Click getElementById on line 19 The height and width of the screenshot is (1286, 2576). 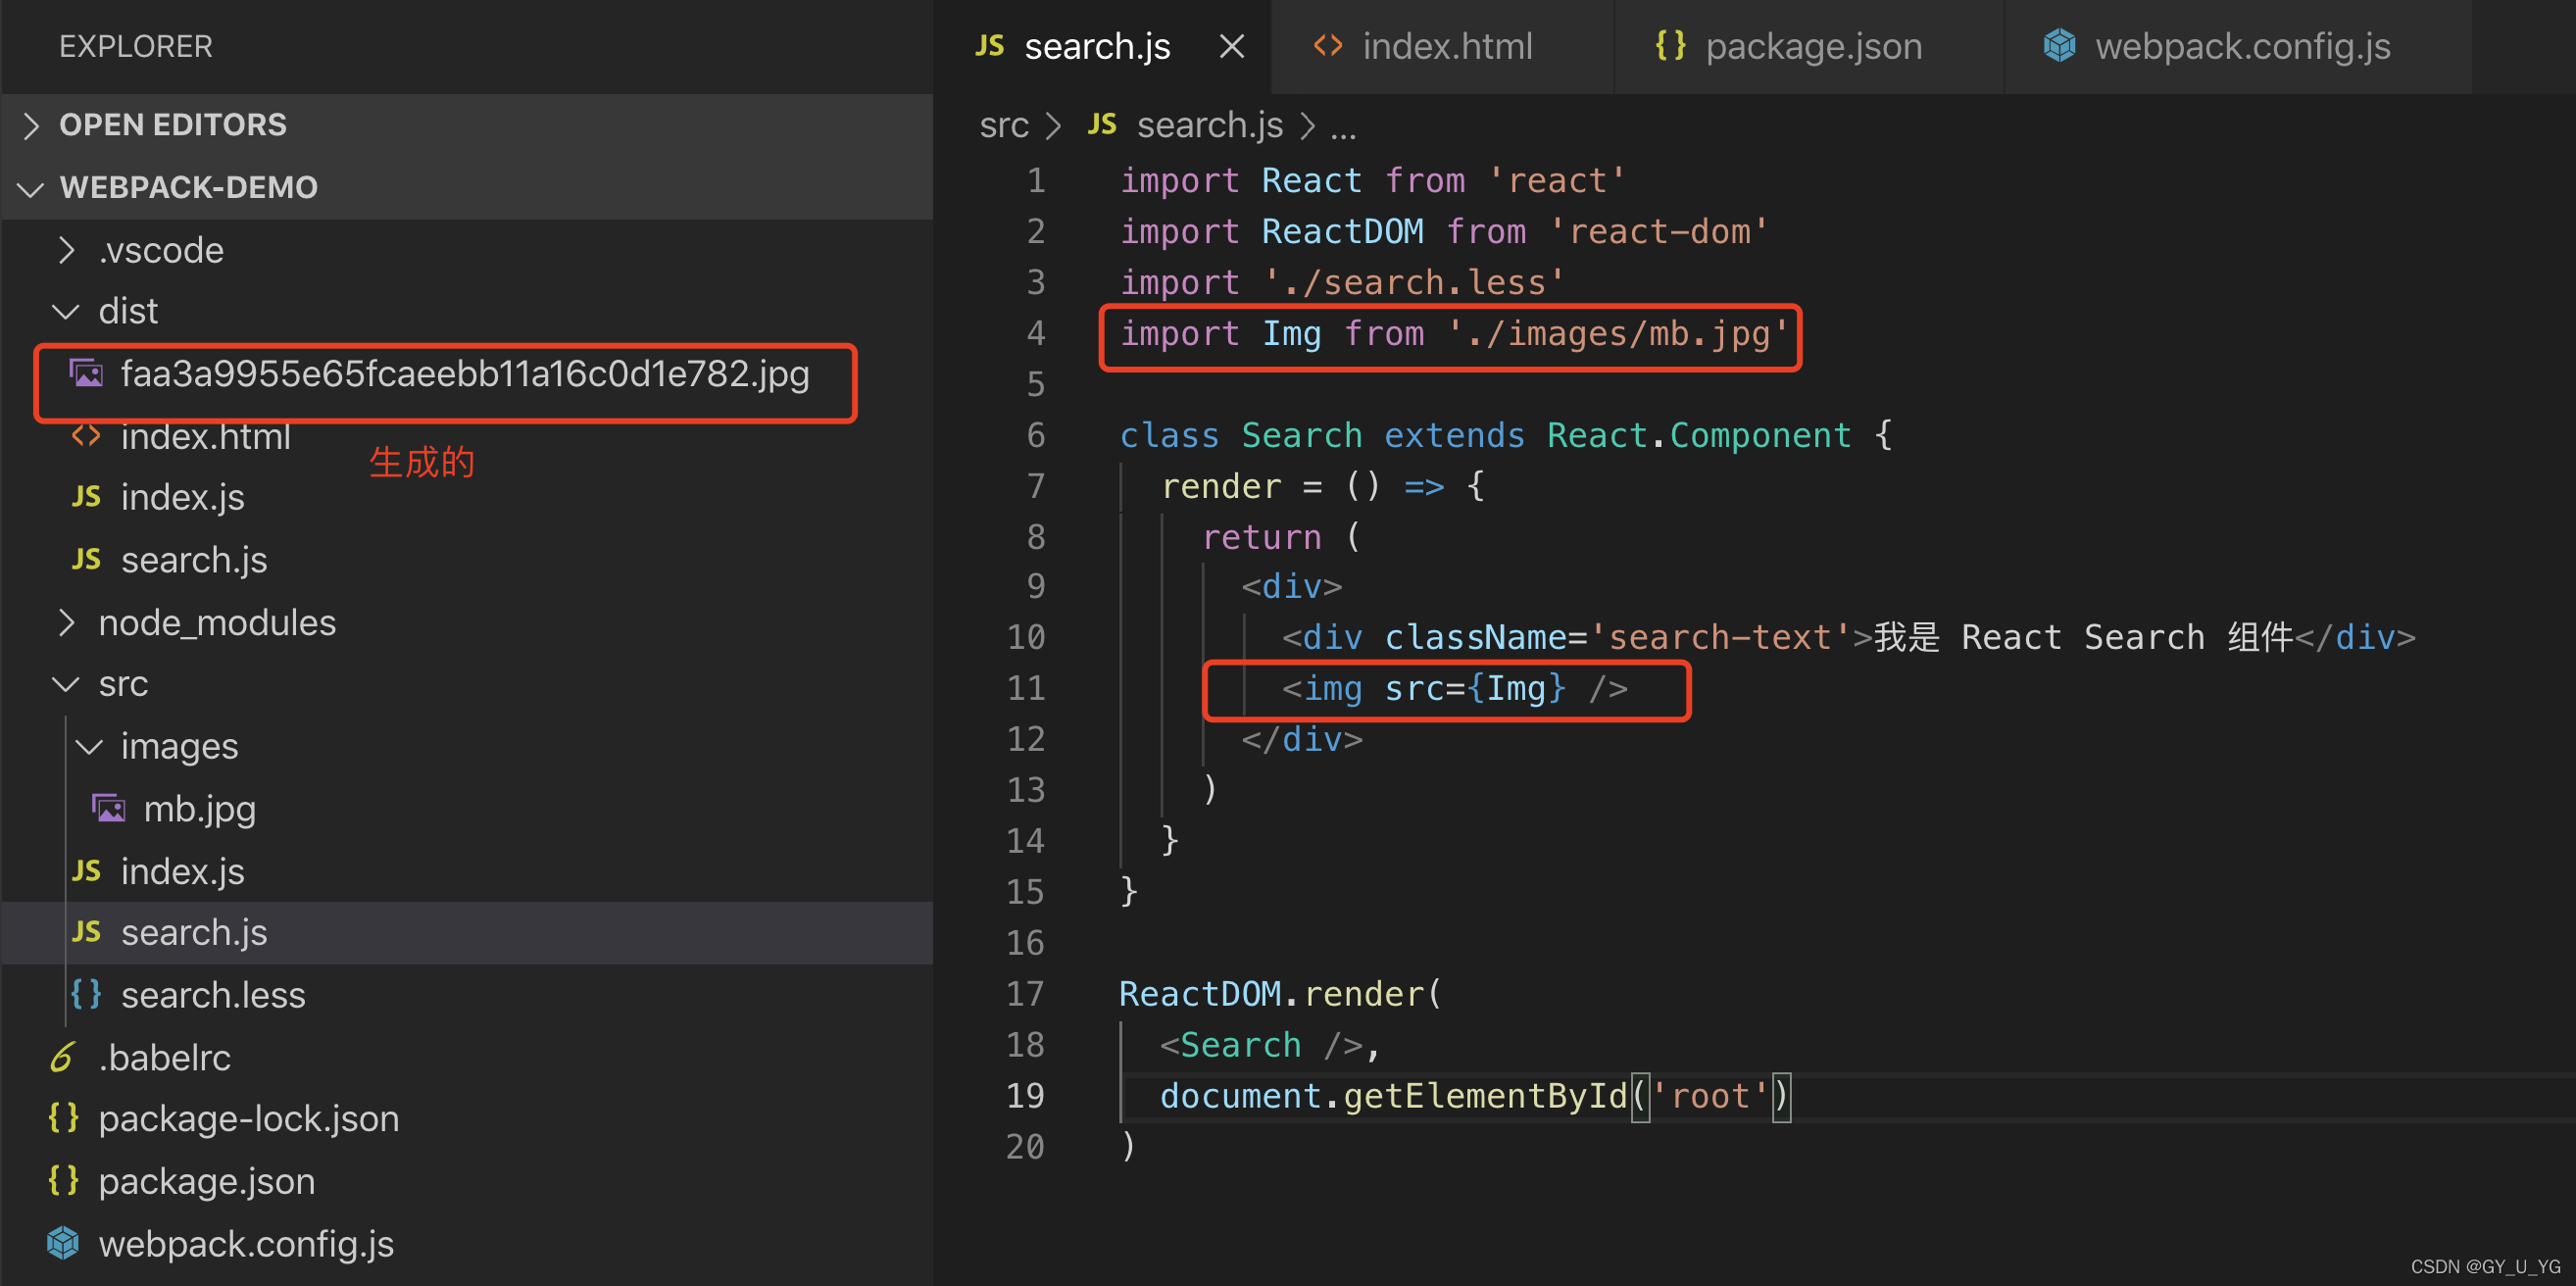pyautogui.click(x=1485, y=1096)
